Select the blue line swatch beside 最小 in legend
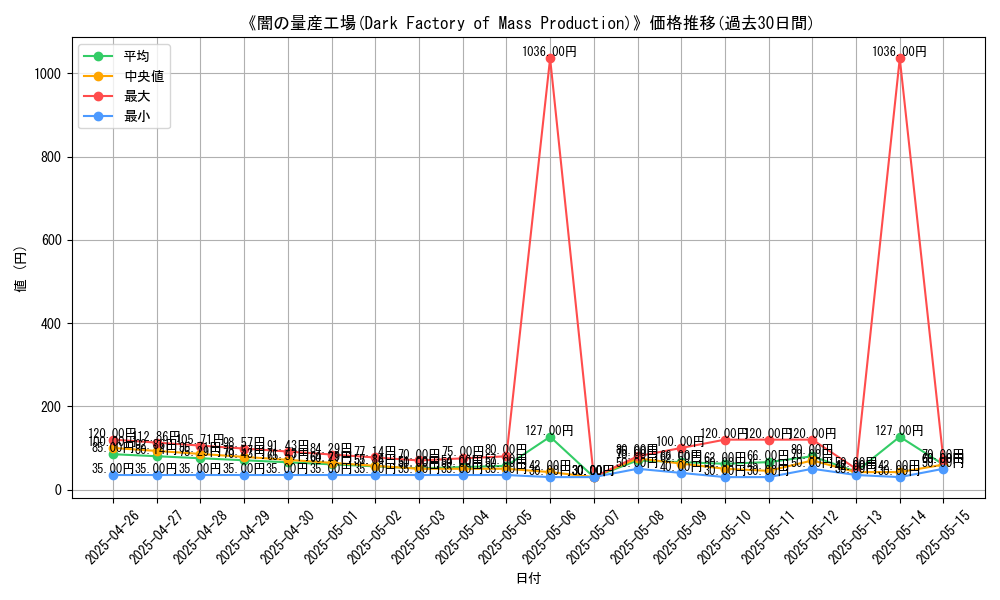 [x=98, y=117]
